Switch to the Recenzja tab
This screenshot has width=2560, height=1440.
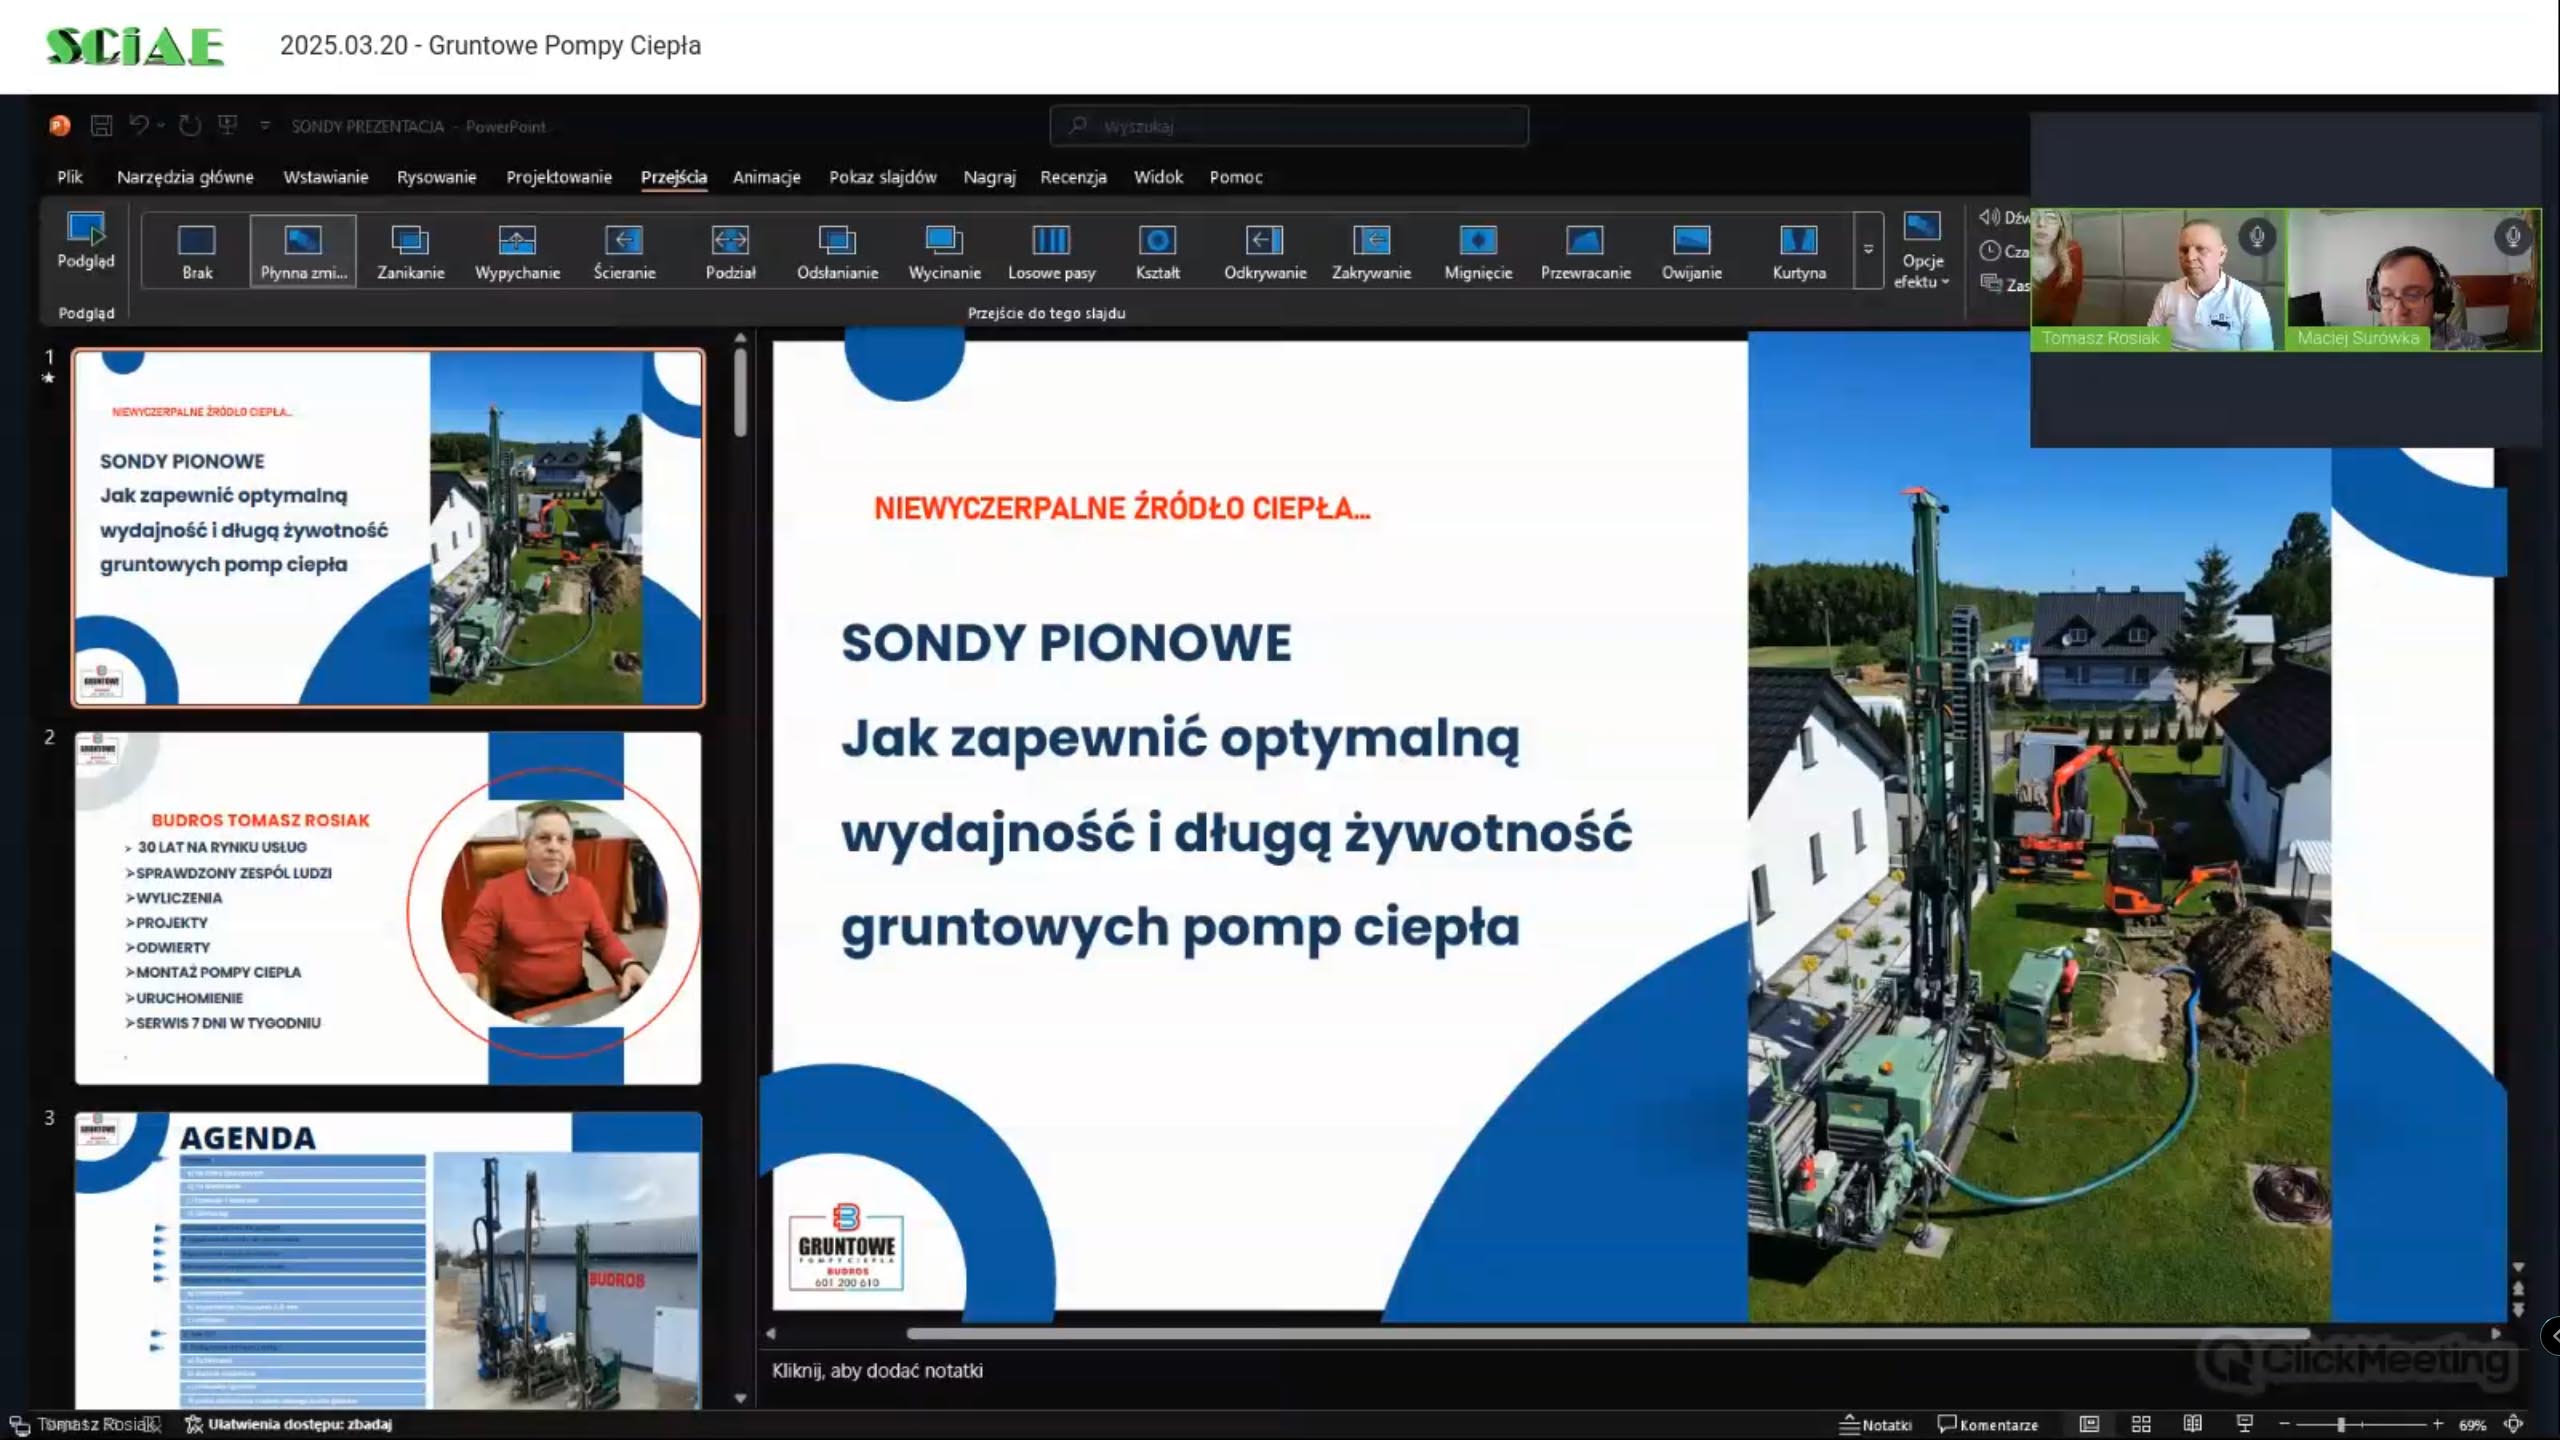click(1074, 177)
